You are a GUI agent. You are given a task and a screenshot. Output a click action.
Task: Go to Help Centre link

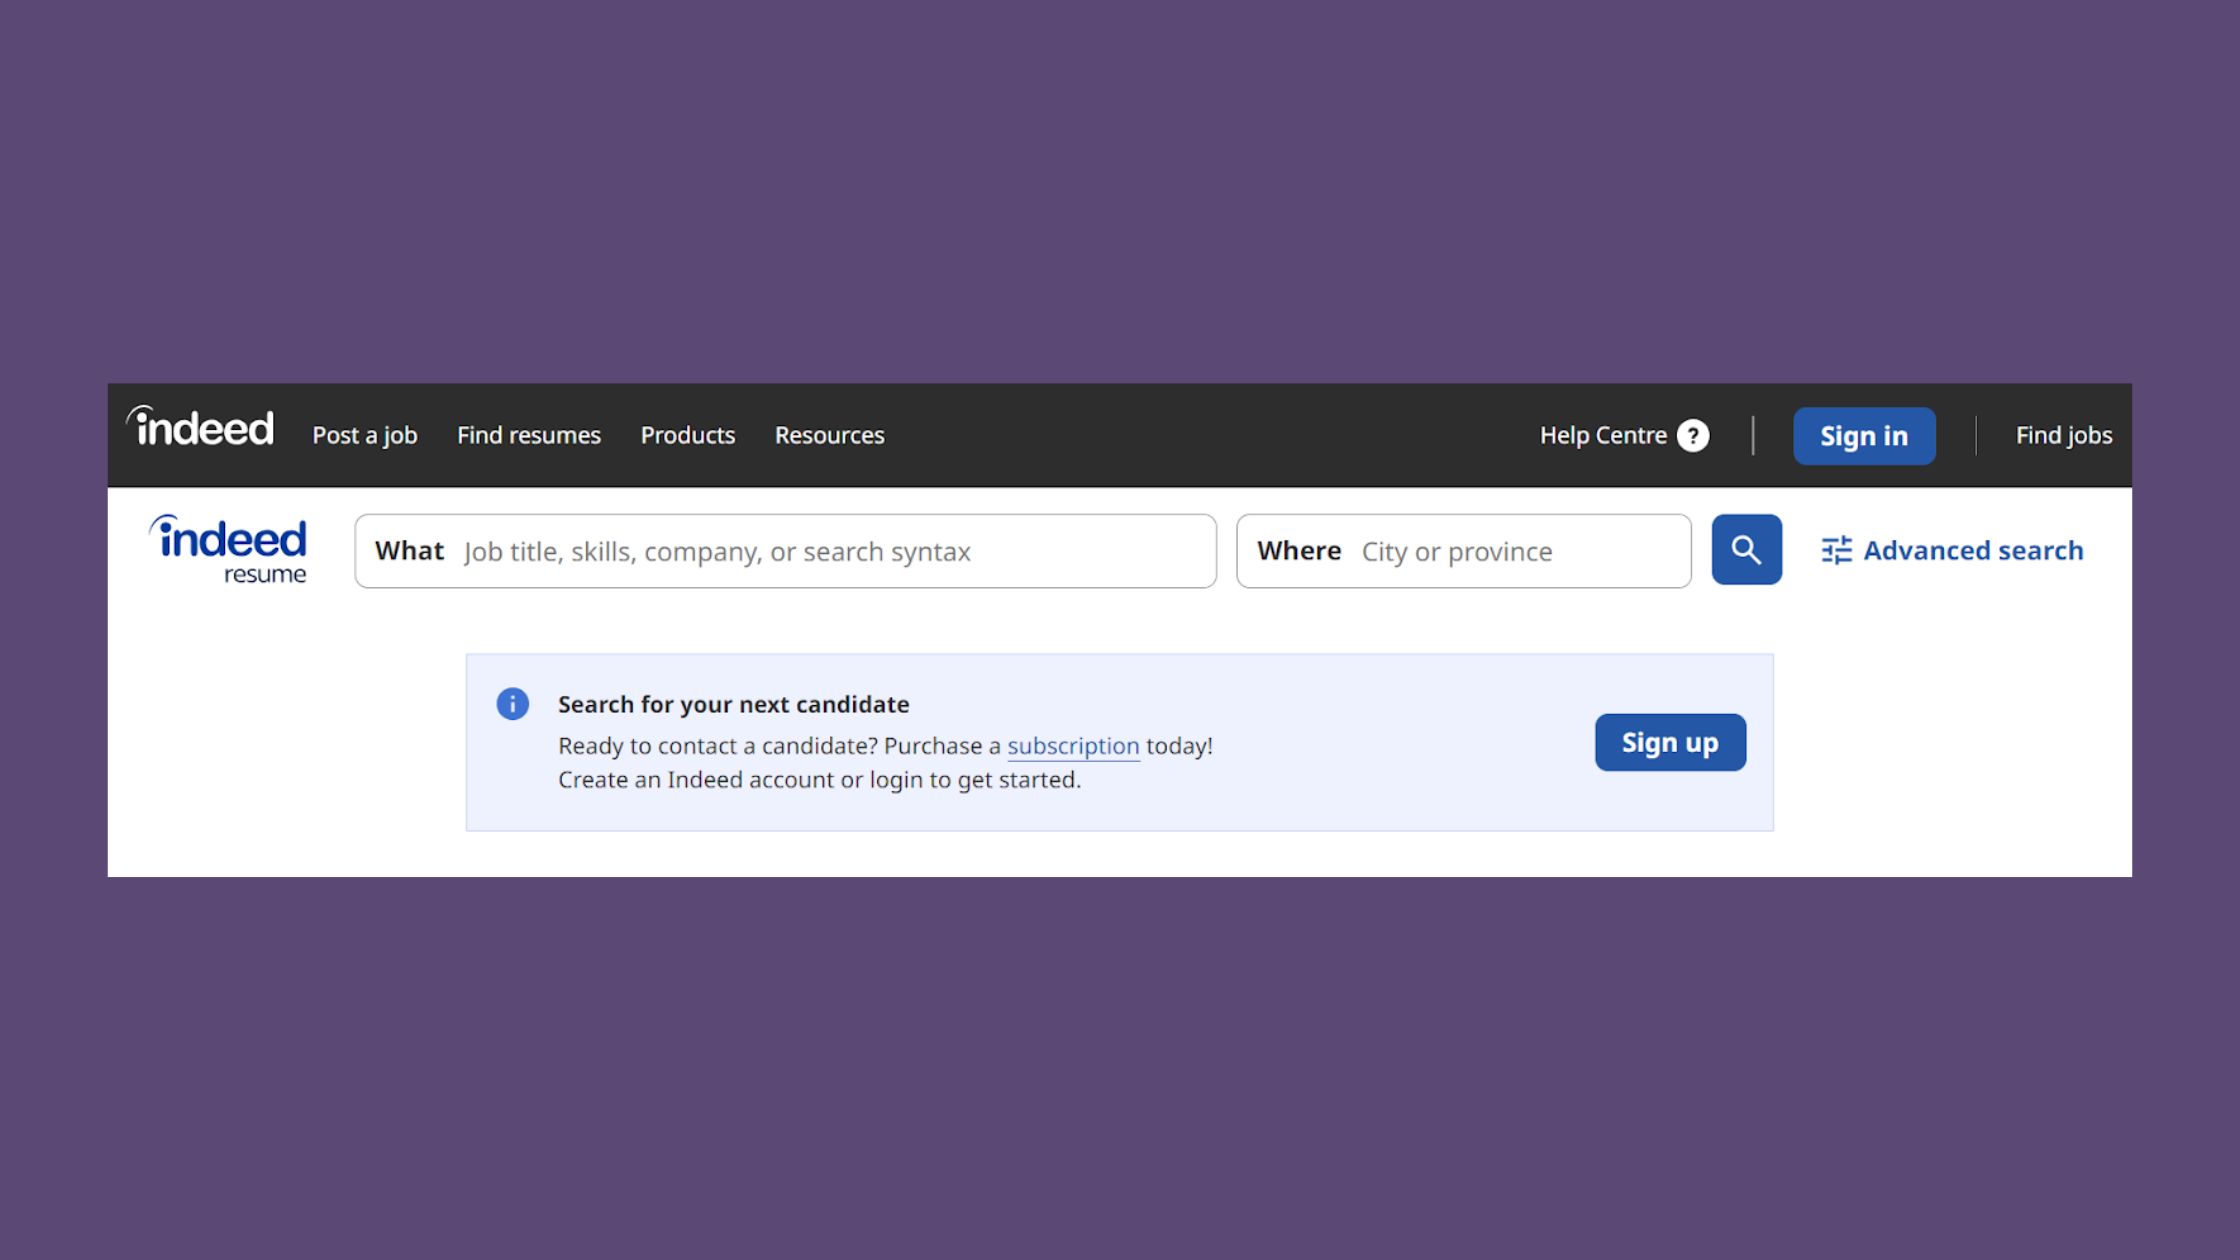tap(1603, 436)
